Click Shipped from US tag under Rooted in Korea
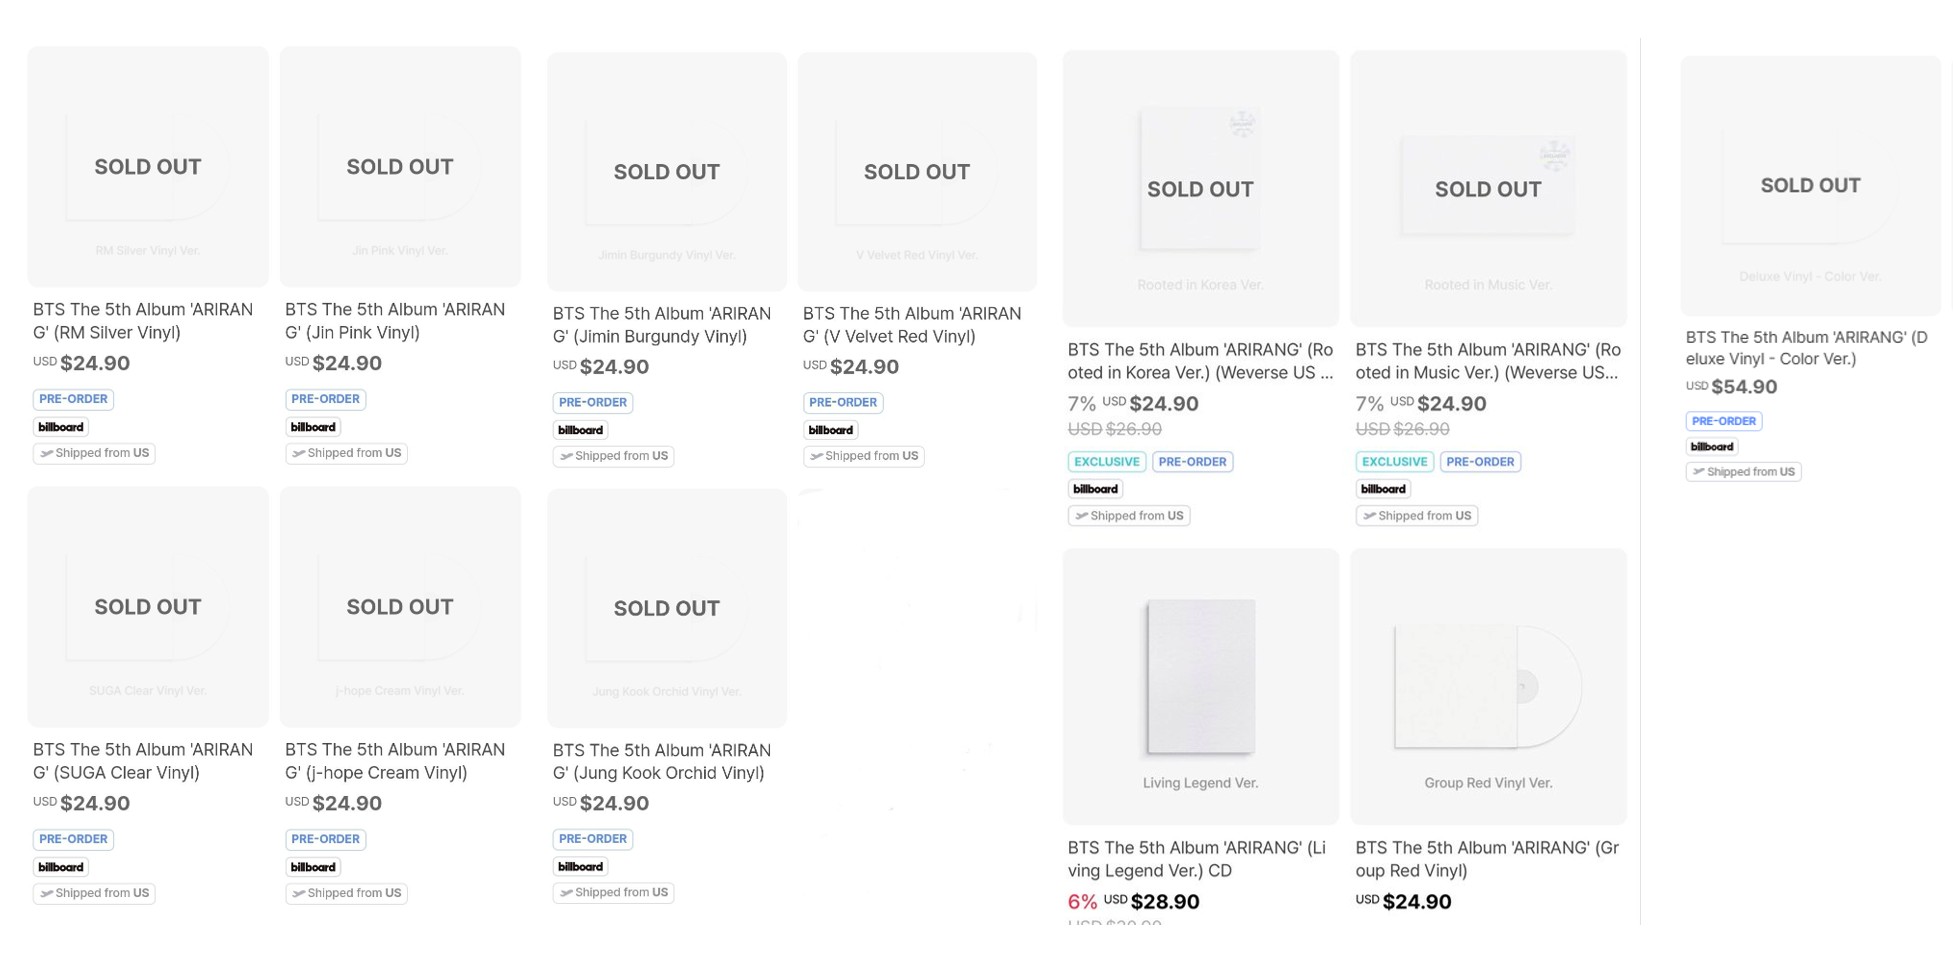 (1128, 516)
